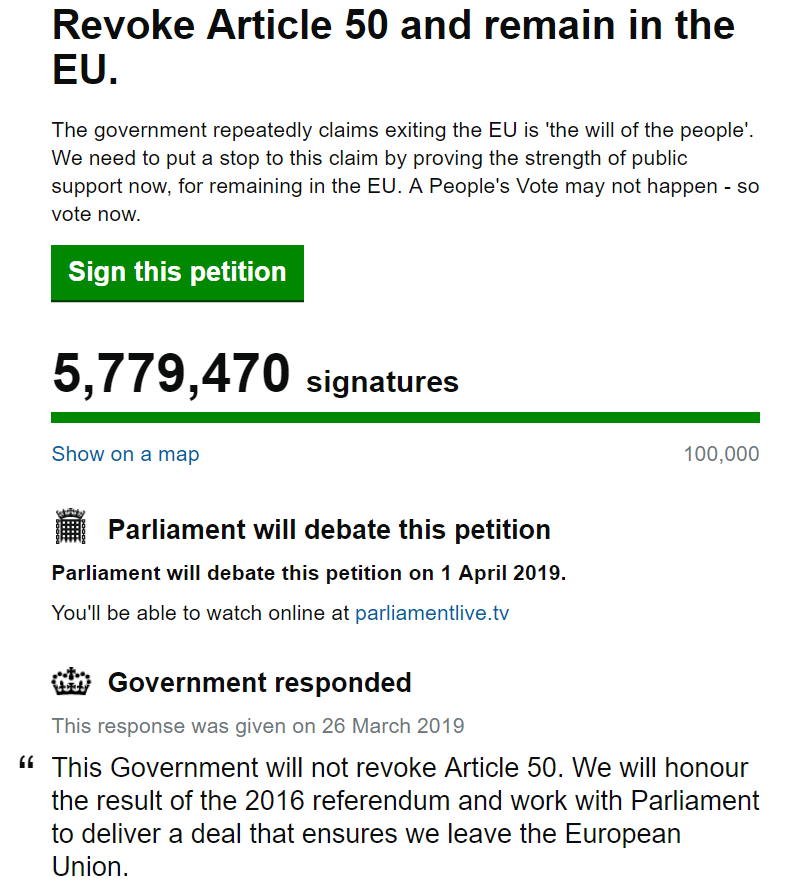Click the petition description paragraph
Viewport: 806px width, 891px height.
pyautogui.click(x=405, y=172)
